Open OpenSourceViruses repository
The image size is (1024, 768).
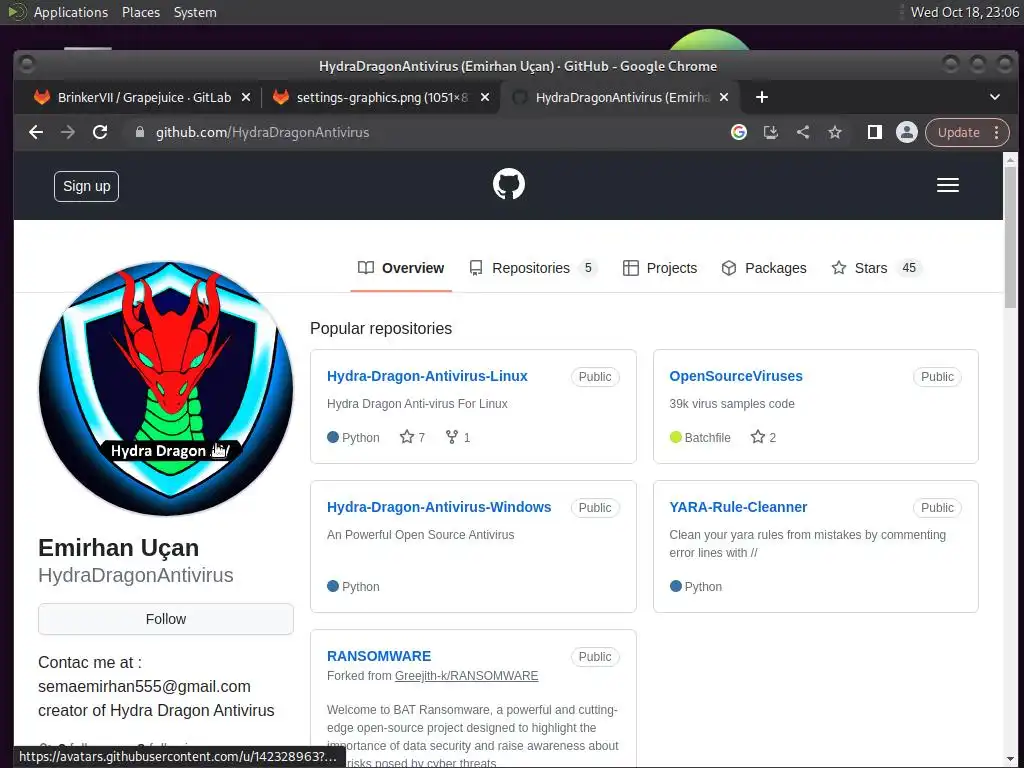pyautogui.click(x=736, y=376)
